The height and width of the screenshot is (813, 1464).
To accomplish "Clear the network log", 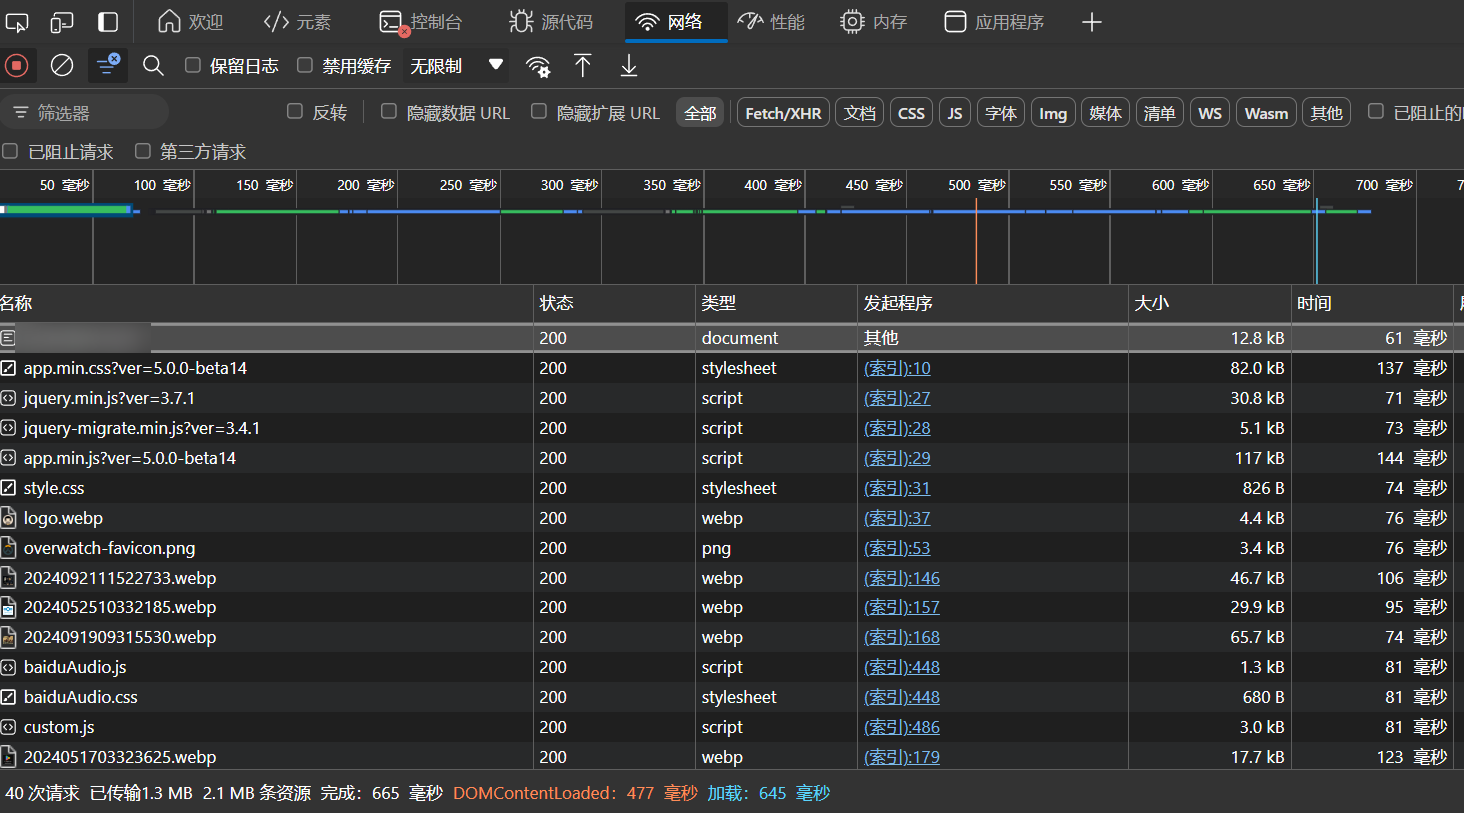I will (x=62, y=66).
